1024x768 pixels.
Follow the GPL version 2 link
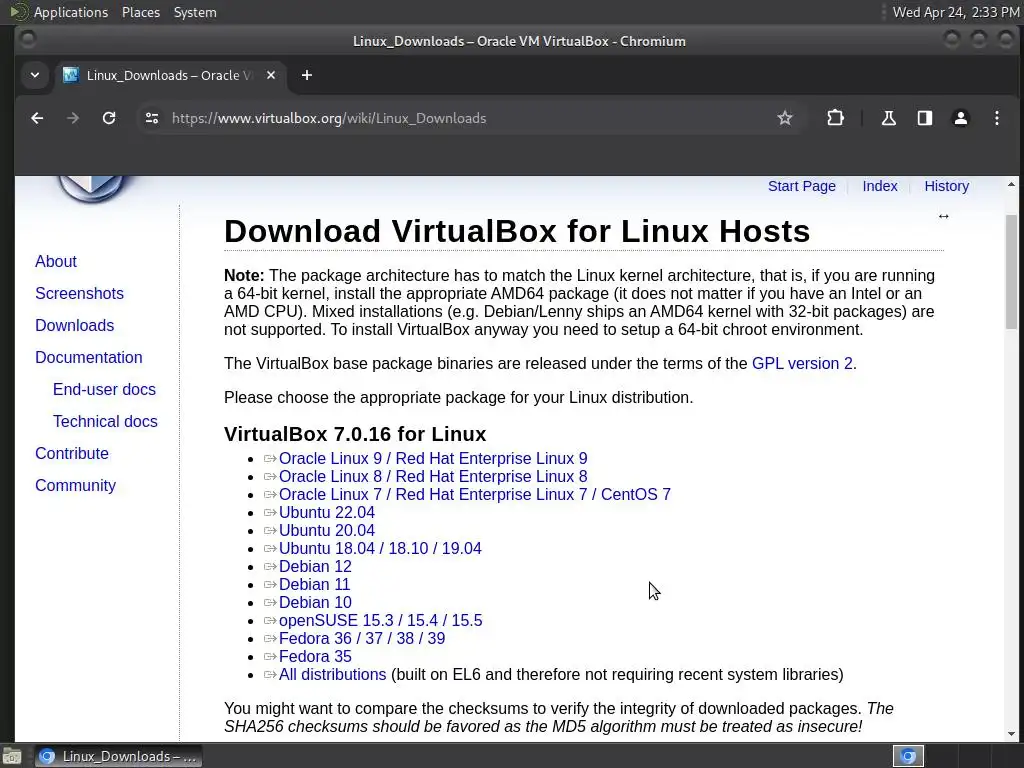pyautogui.click(x=802, y=363)
